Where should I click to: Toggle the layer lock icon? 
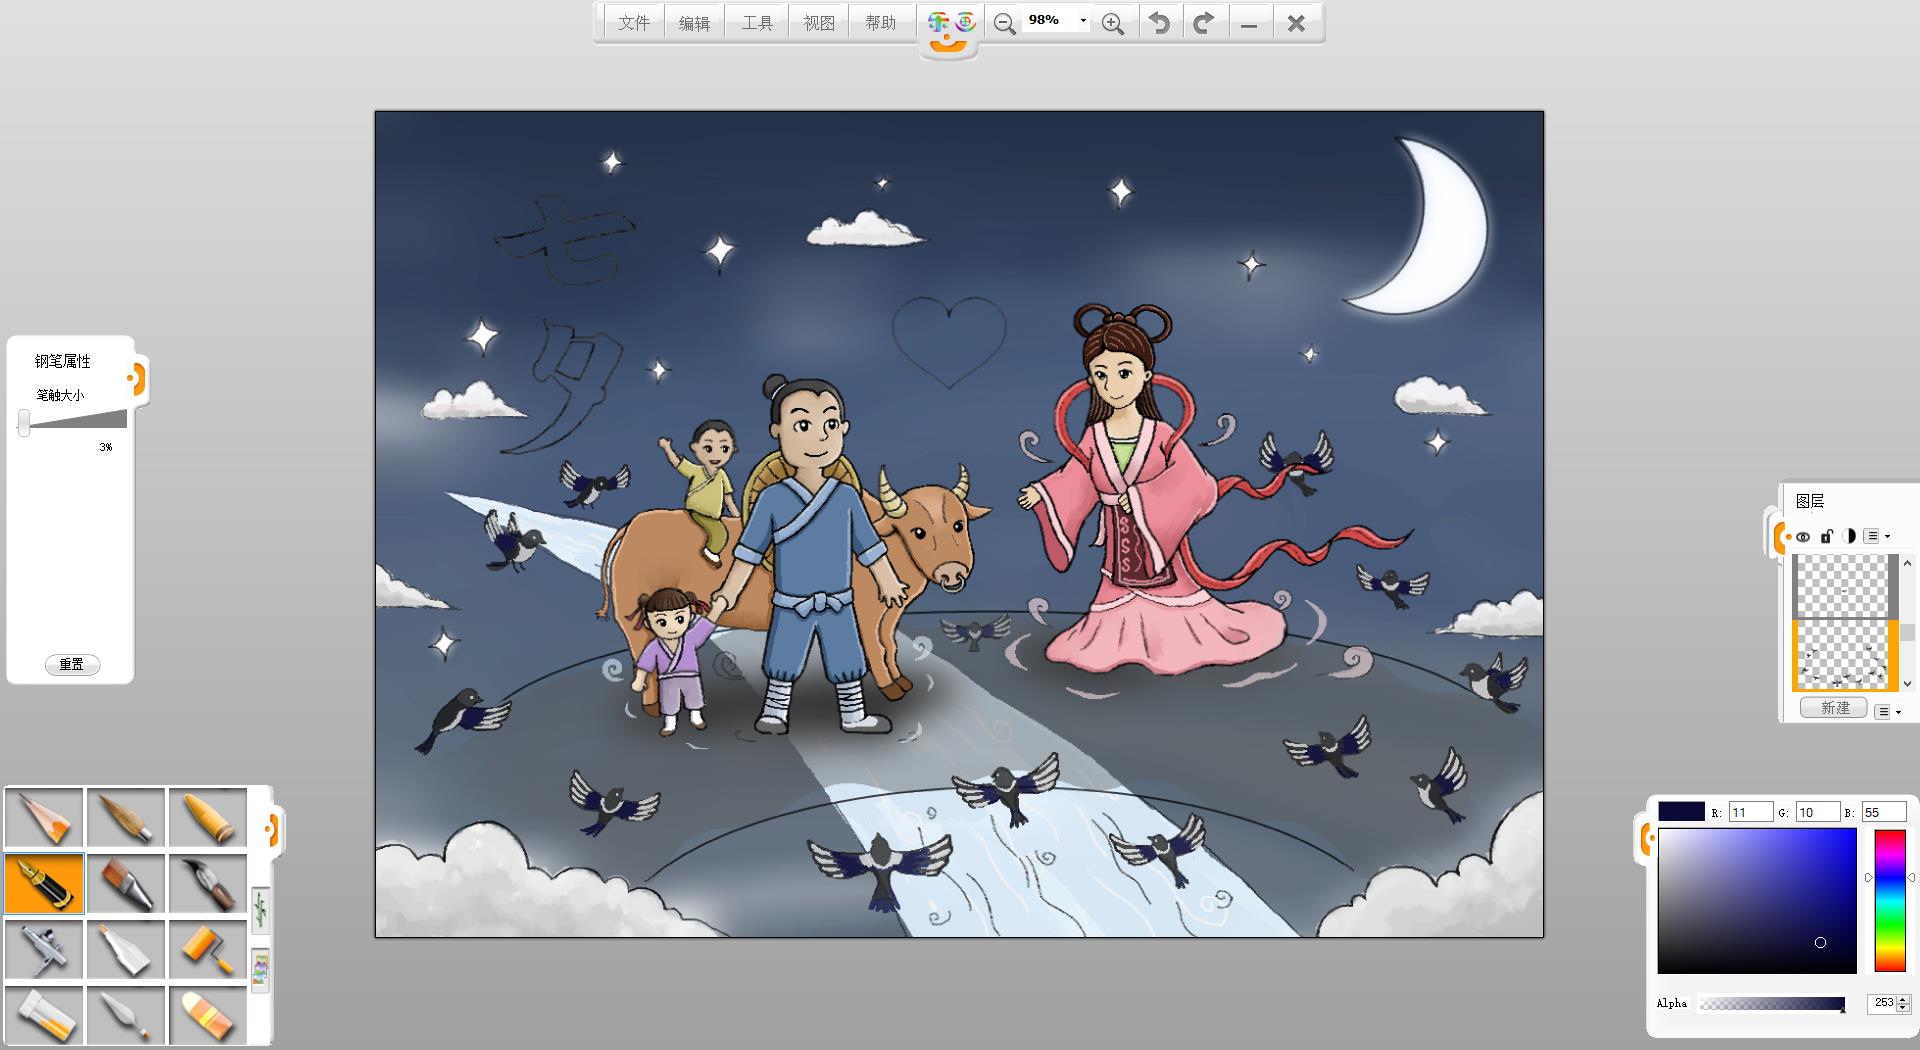click(x=1826, y=537)
